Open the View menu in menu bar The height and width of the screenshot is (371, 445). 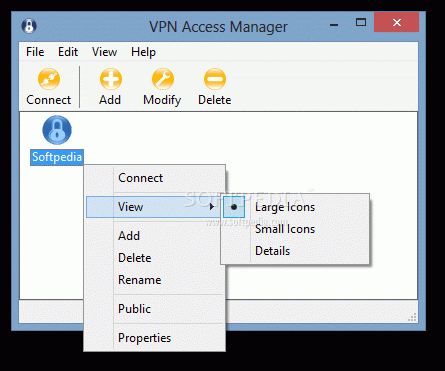[x=104, y=52]
